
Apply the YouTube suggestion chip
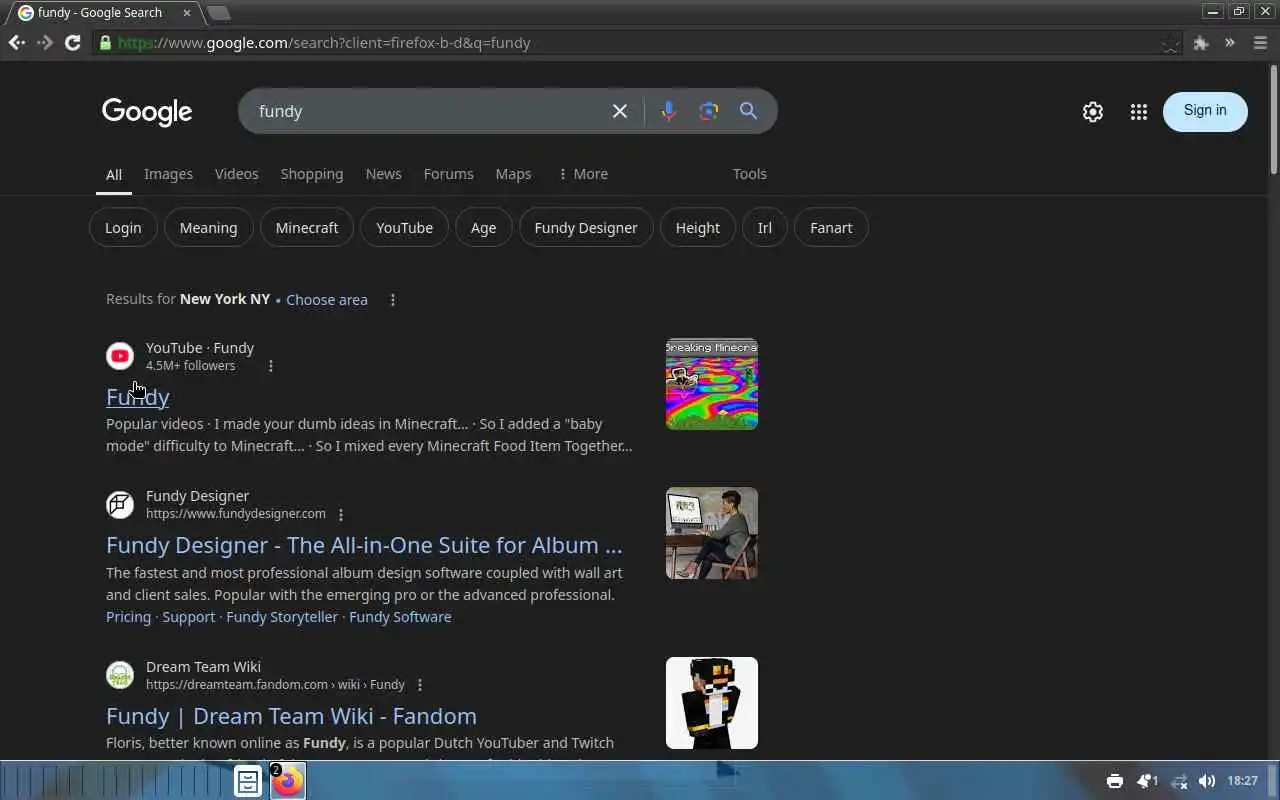click(404, 228)
